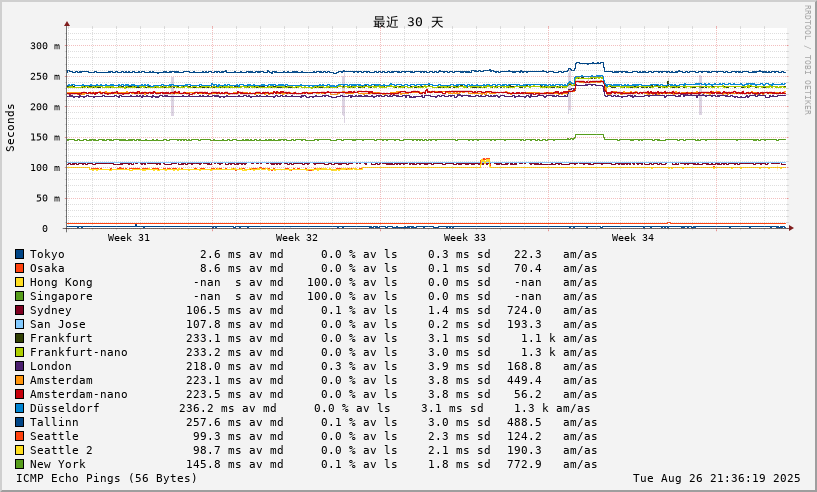Click the London legend color swatch

(19, 366)
